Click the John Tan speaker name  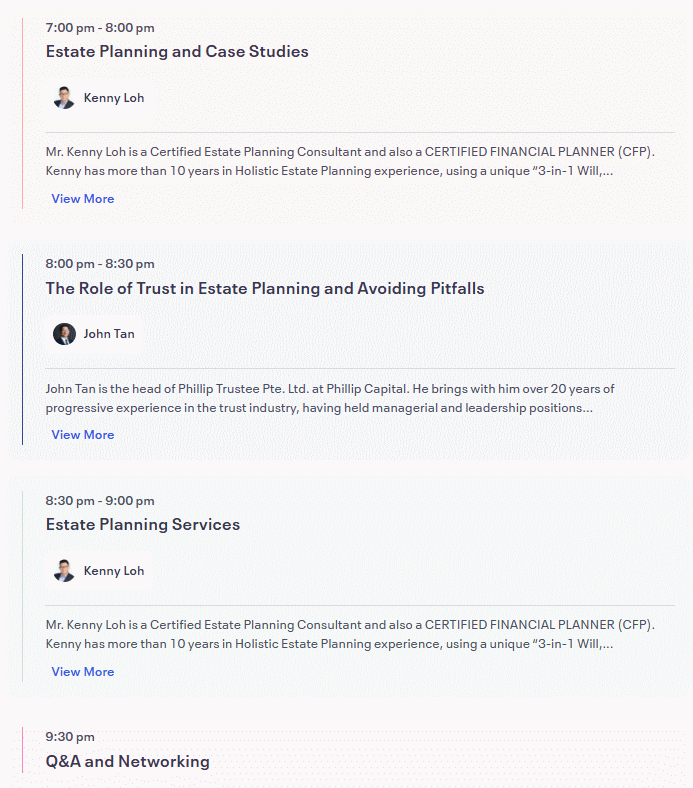pos(109,334)
